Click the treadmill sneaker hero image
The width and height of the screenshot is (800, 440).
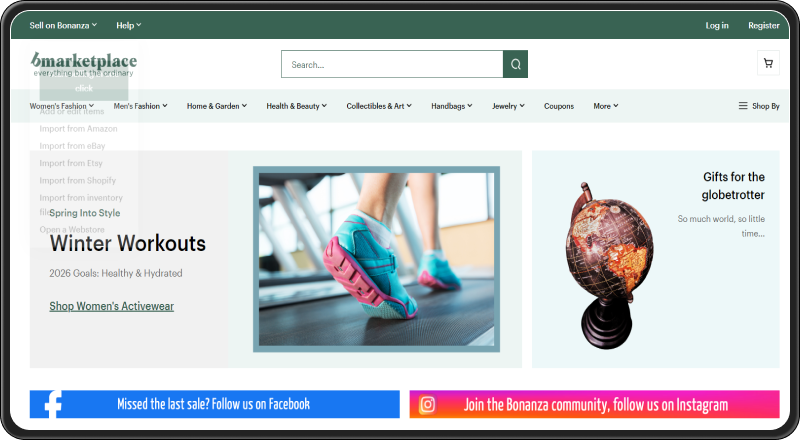point(377,259)
